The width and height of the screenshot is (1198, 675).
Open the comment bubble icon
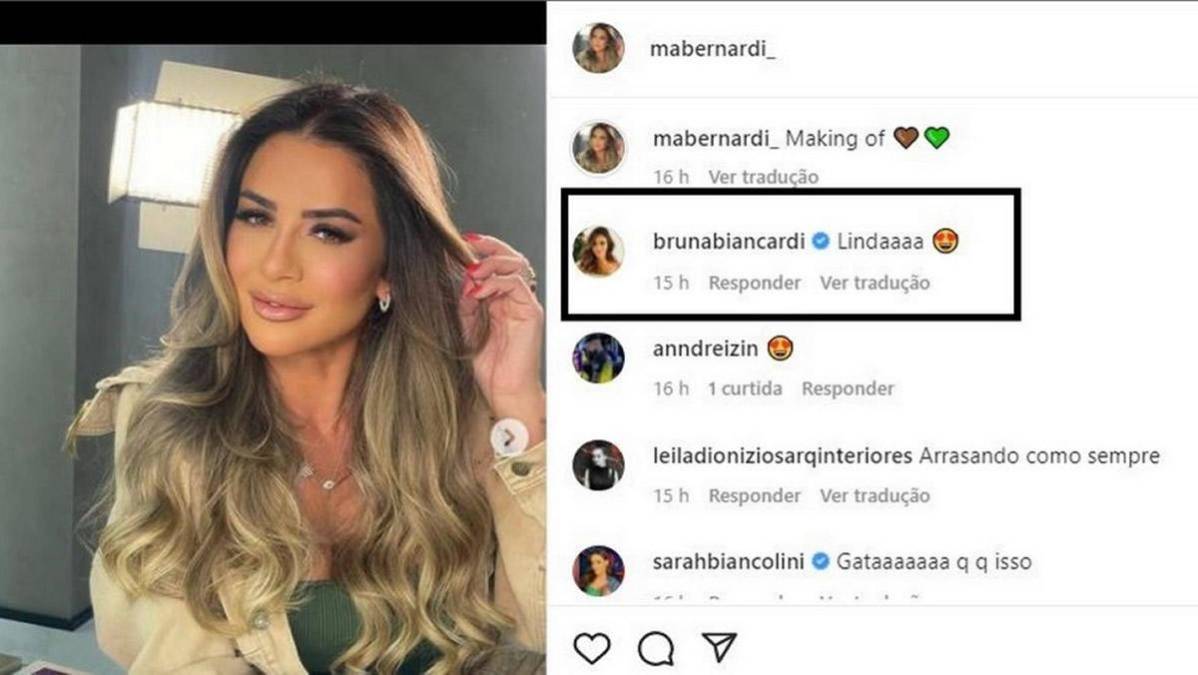click(656, 648)
